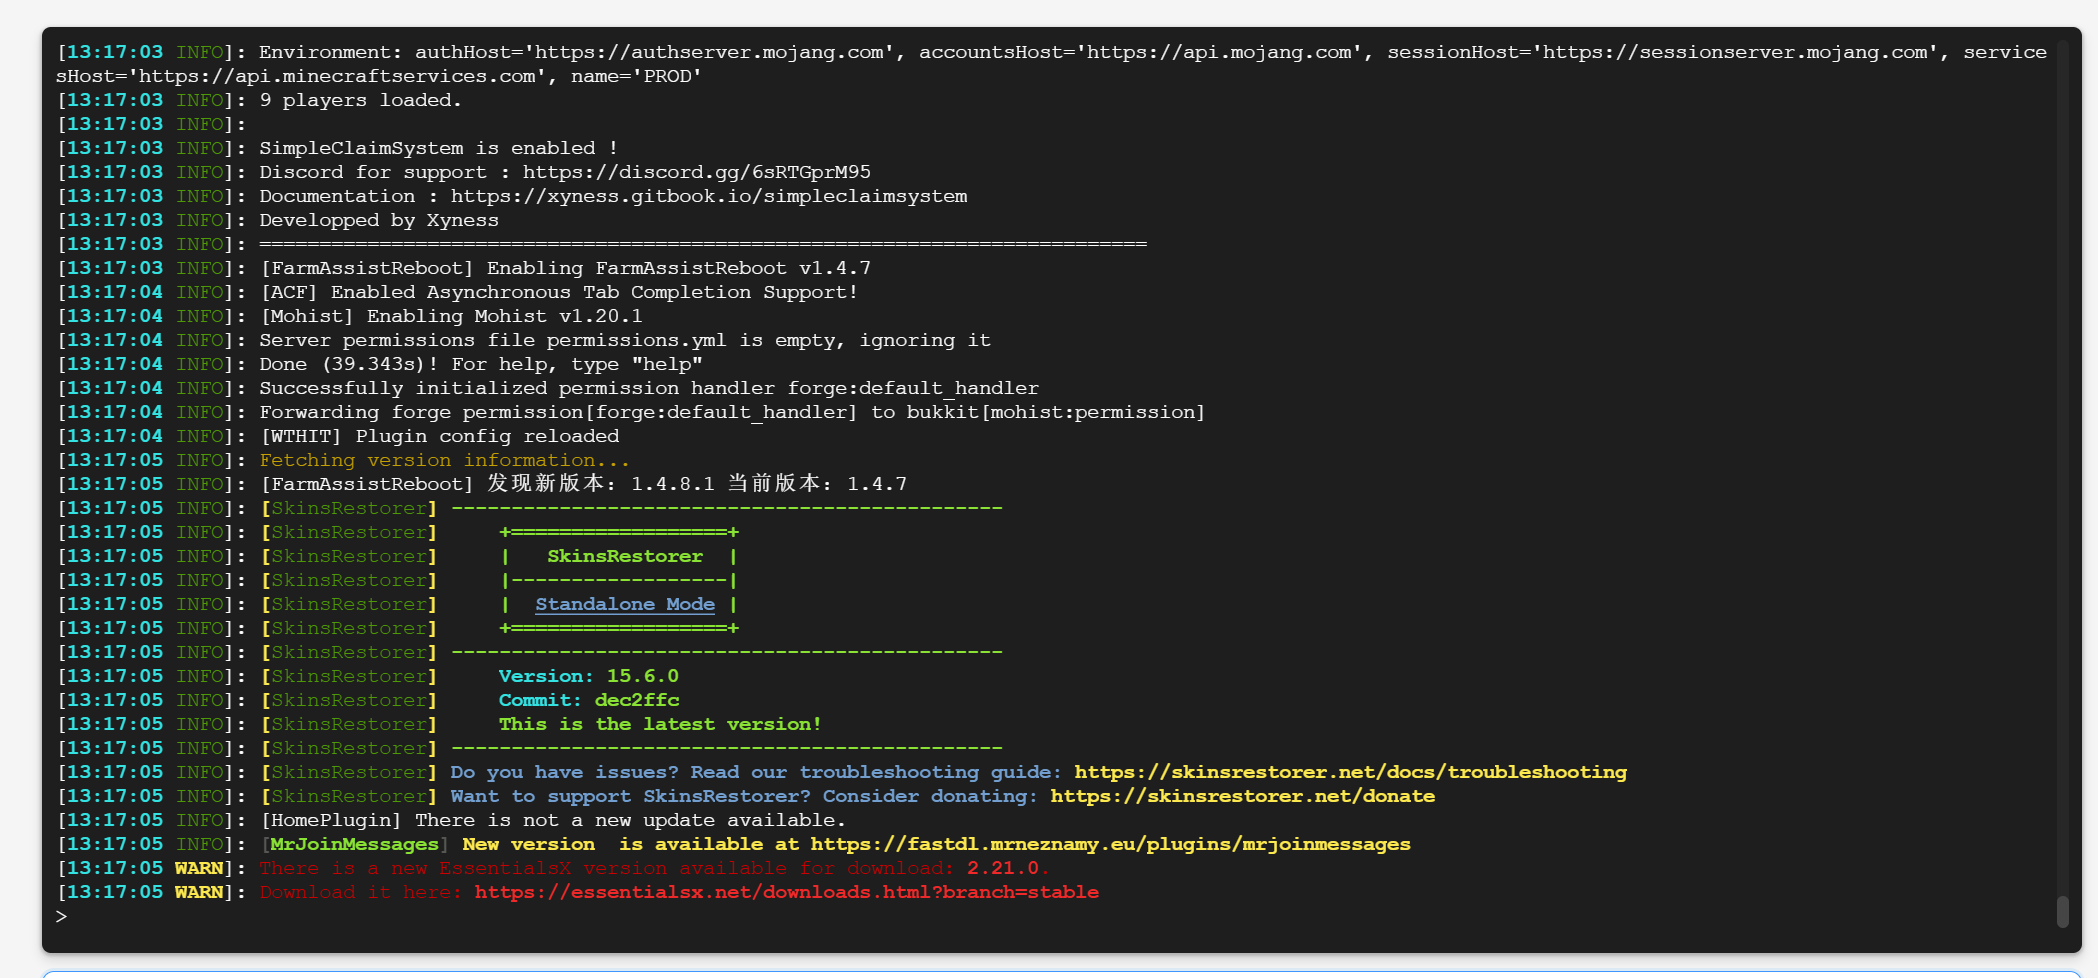Click the 'Done (39.343s)!' log message
The width and height of the screenshot is (2098, 978).
(x=480, y=364)
